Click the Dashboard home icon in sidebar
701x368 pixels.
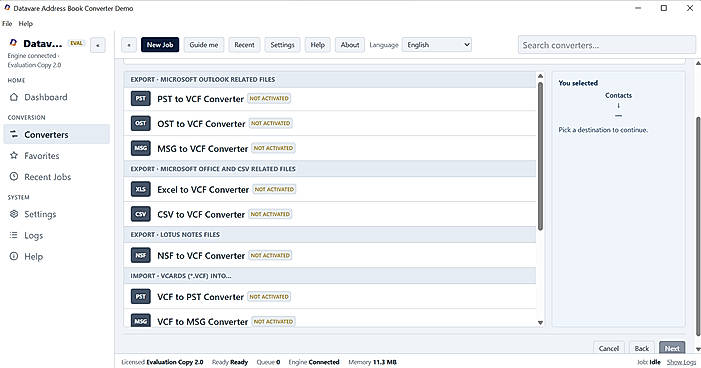(x=14, y=97)
